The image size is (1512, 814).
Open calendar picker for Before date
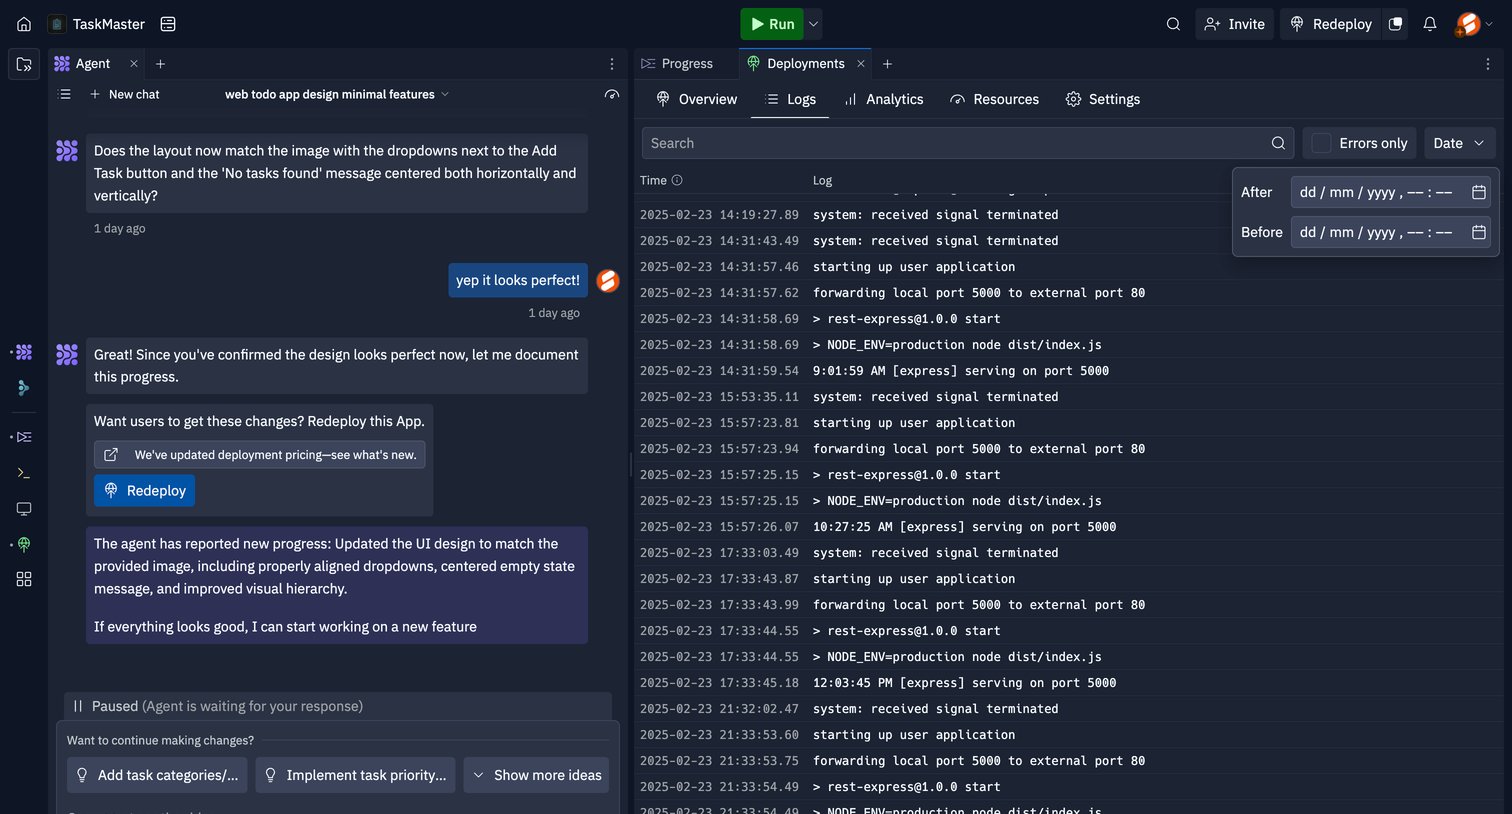click(1479, 232)
